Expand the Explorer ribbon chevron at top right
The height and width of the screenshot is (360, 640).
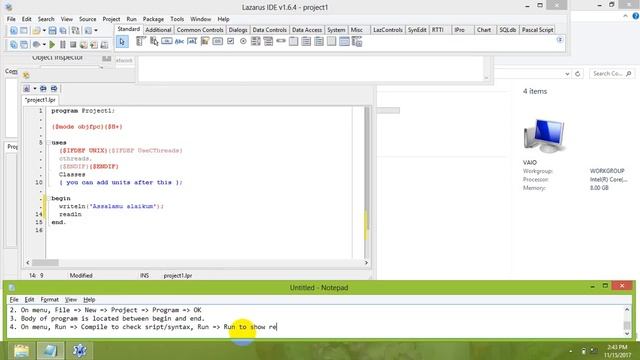[625, 16]
